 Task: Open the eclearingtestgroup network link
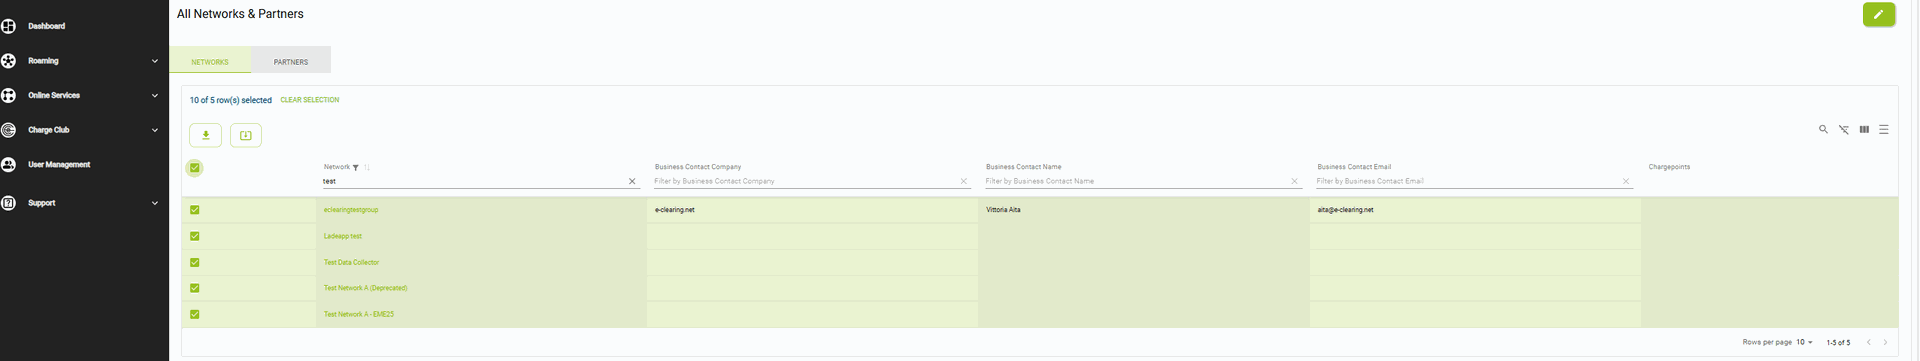(x=351, y=210)
